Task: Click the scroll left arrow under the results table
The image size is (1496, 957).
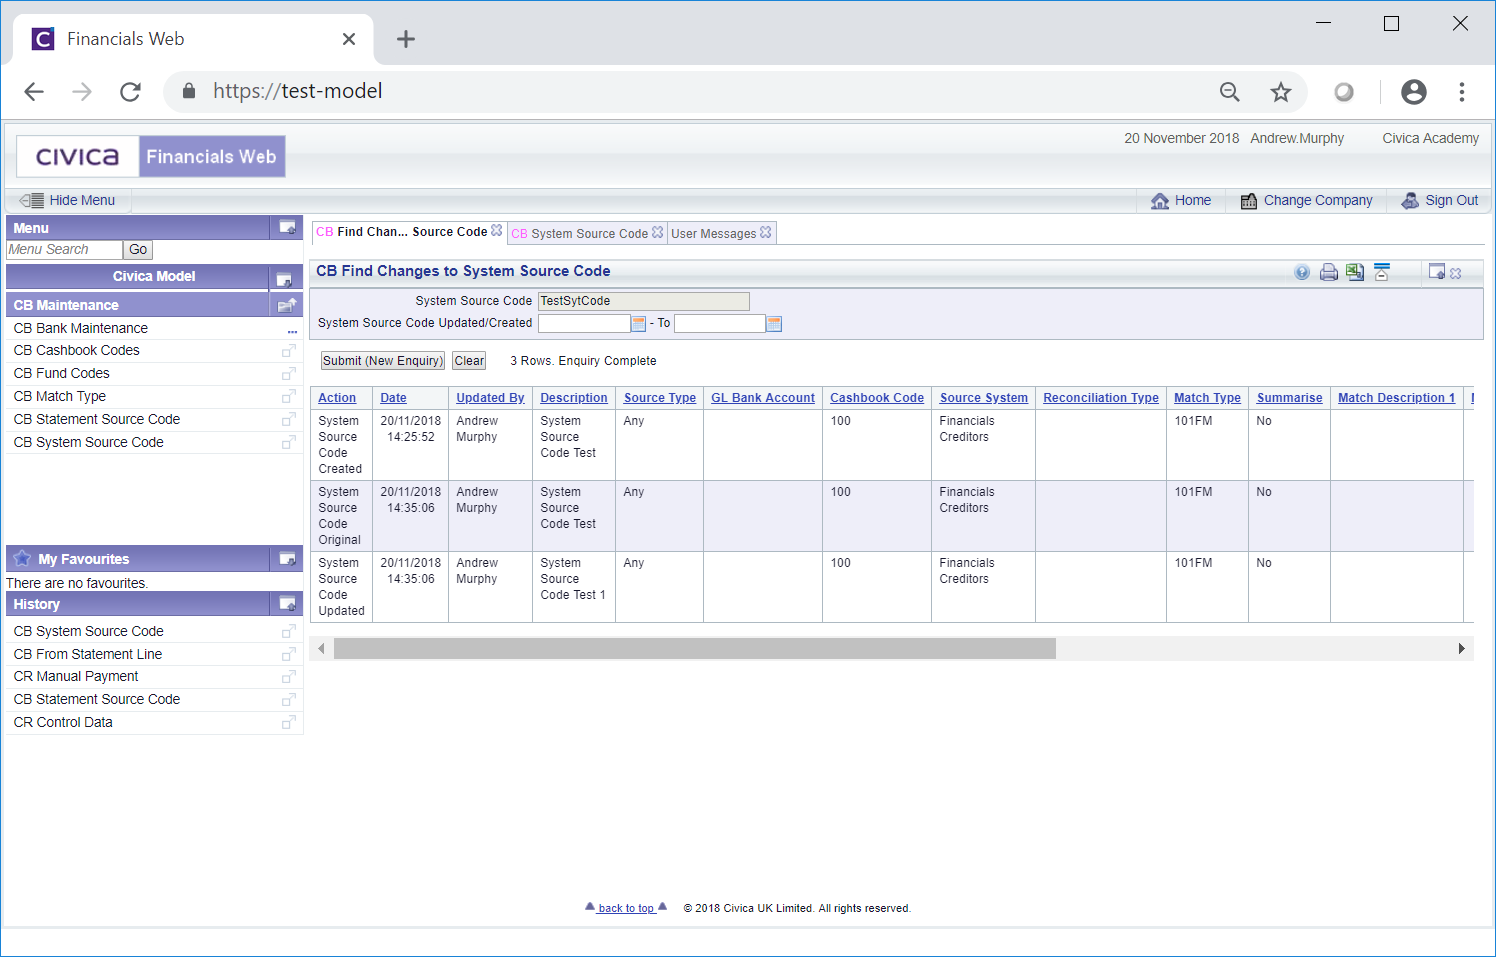Action: (x=321, y=649)
